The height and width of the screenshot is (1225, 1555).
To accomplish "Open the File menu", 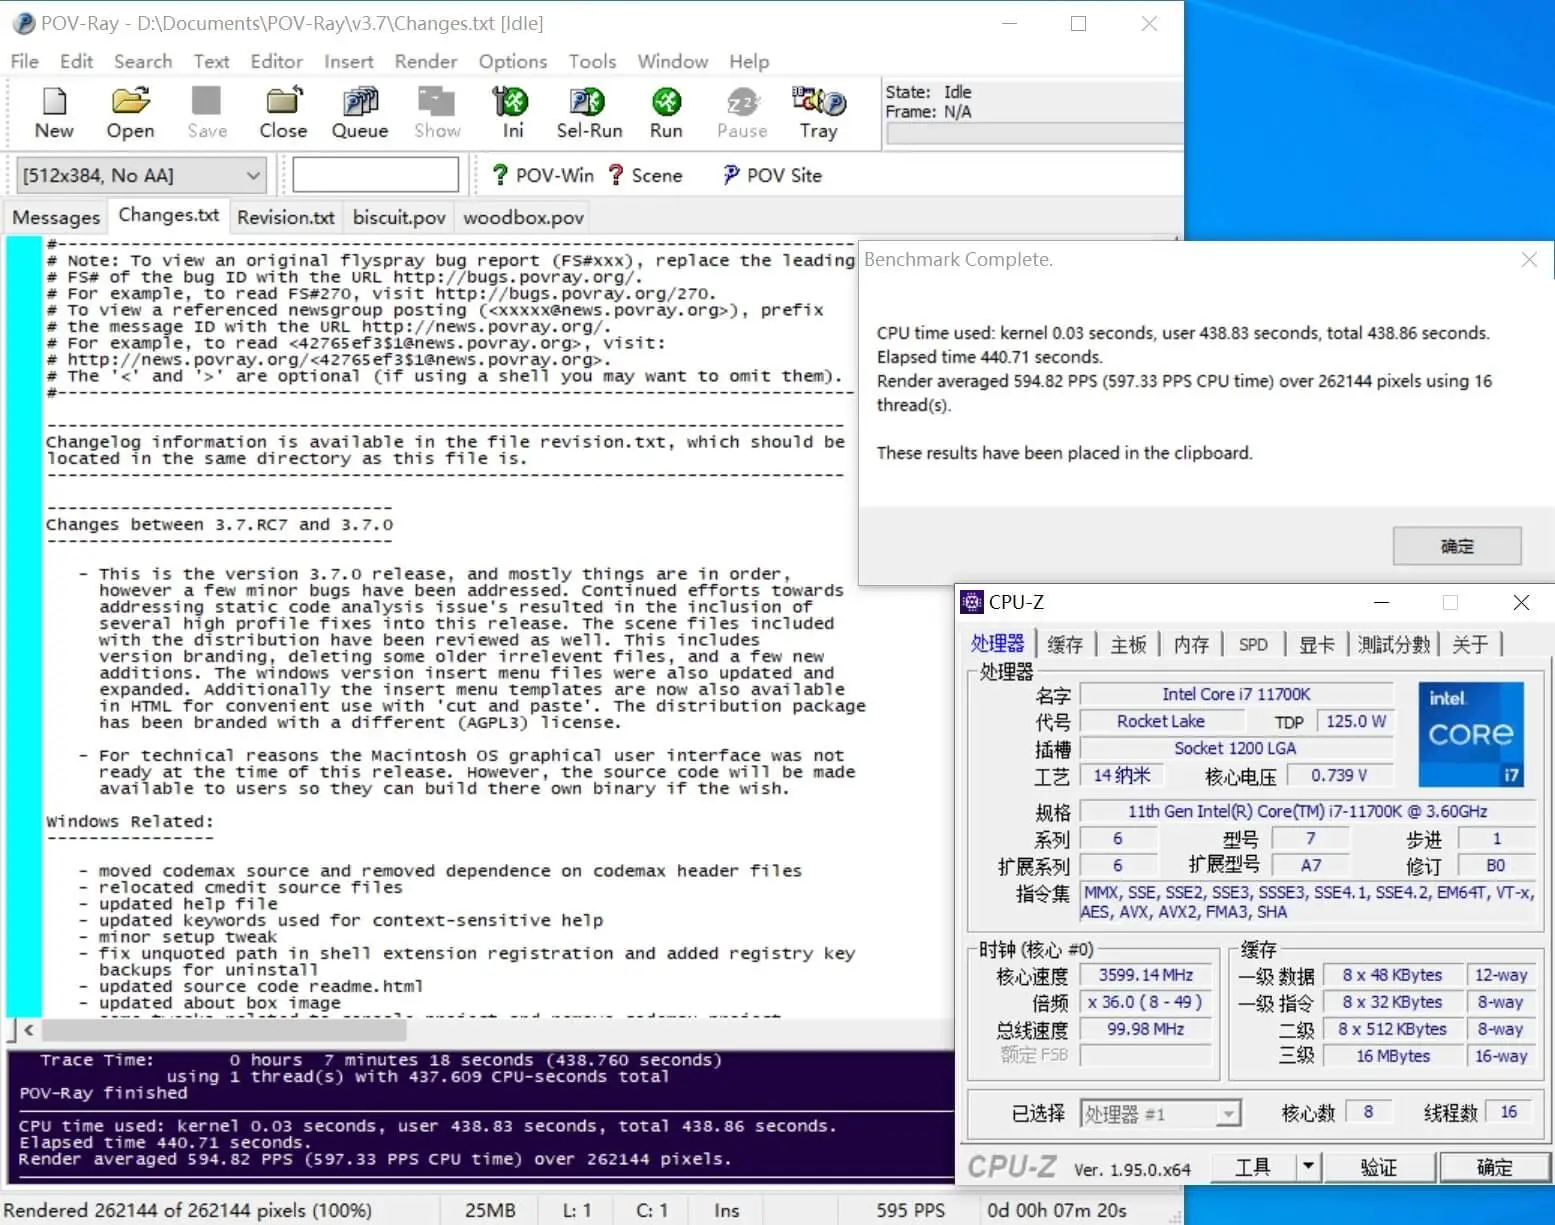I will 25,61.
